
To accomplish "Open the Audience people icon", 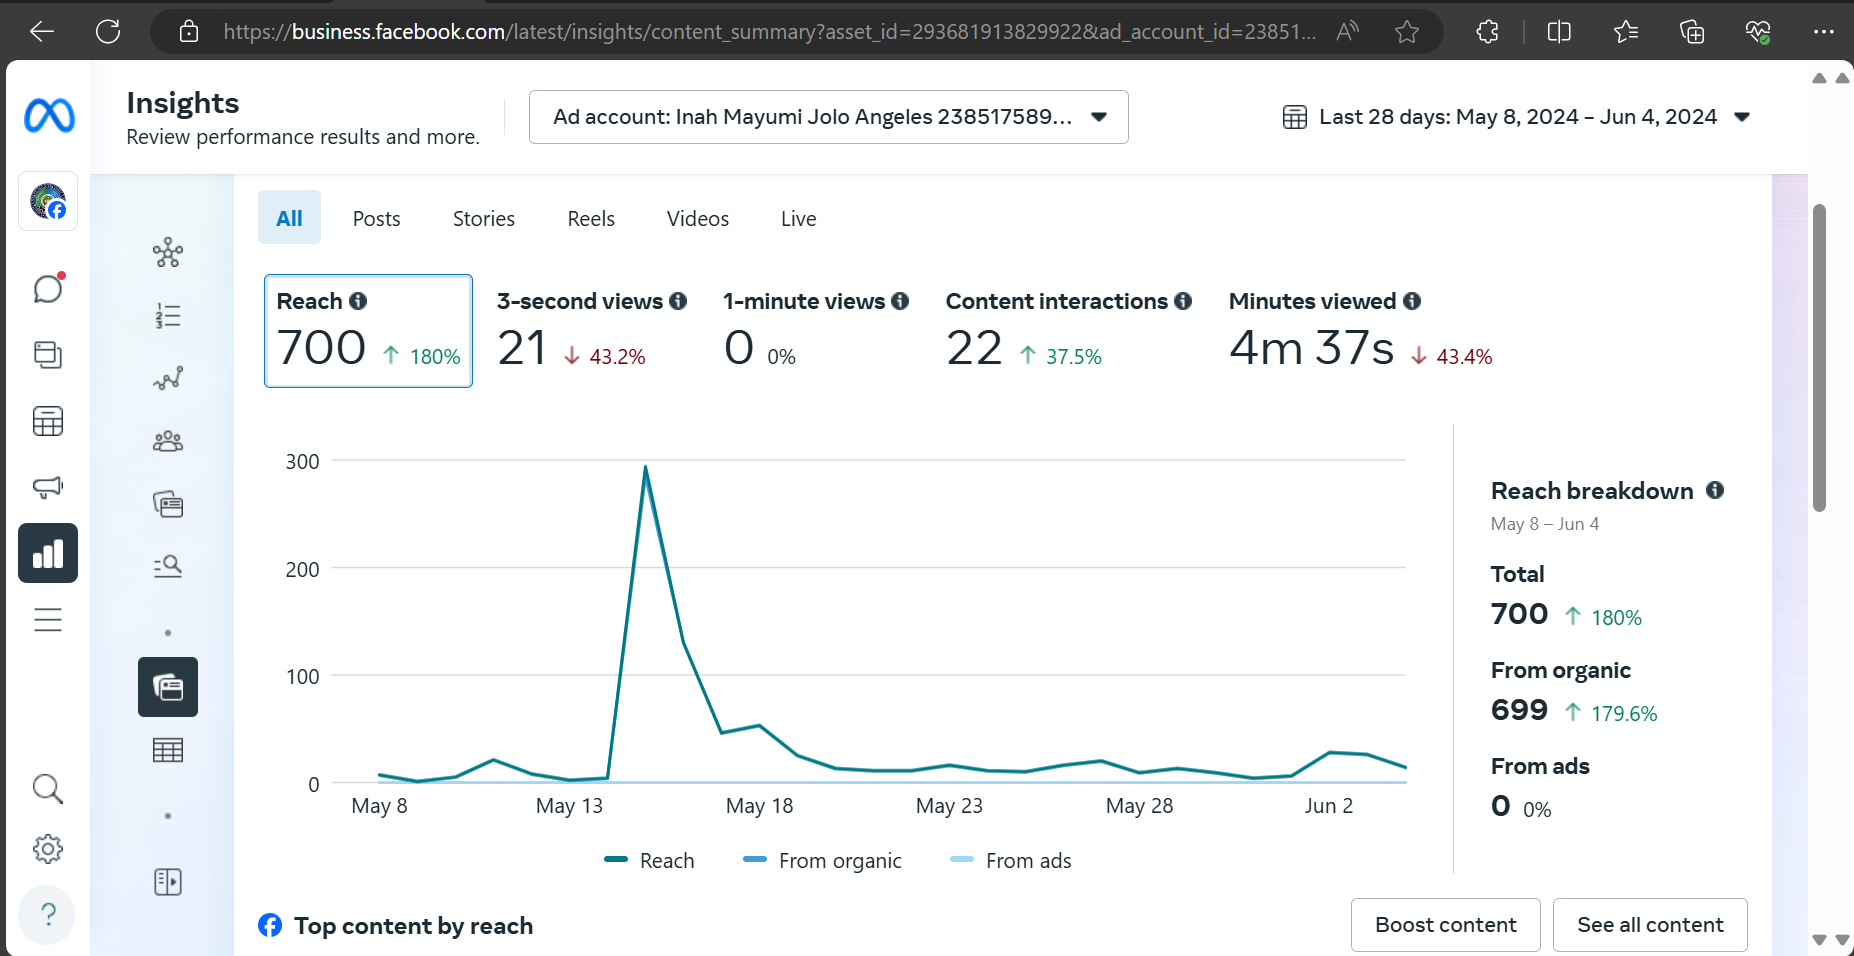I will click(x=168, y=441).
